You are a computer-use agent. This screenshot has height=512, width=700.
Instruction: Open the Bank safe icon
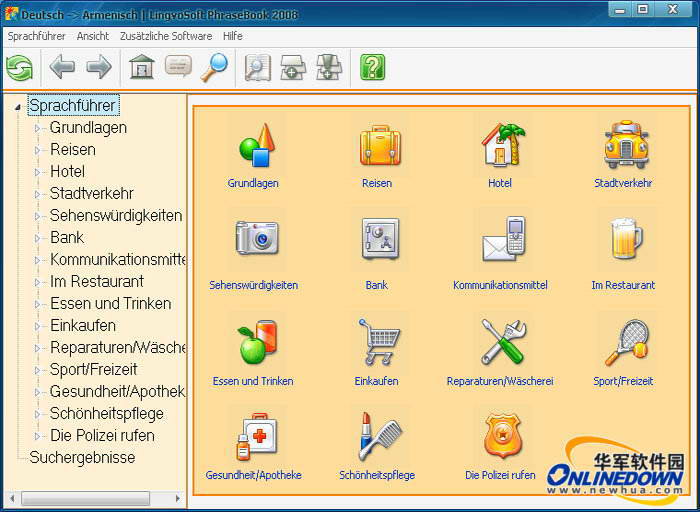click(380, 239)
